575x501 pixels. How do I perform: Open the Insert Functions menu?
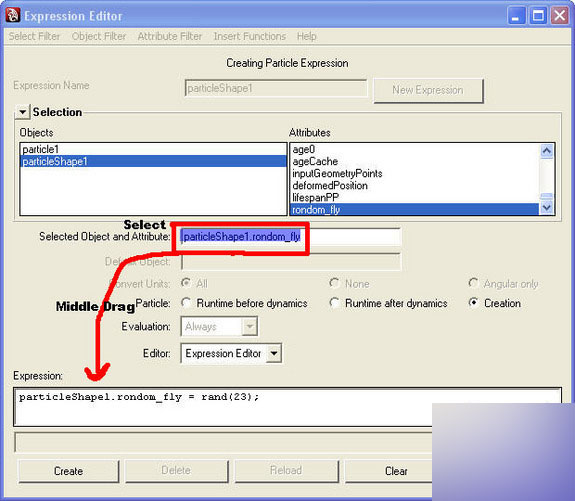point(250,36)
